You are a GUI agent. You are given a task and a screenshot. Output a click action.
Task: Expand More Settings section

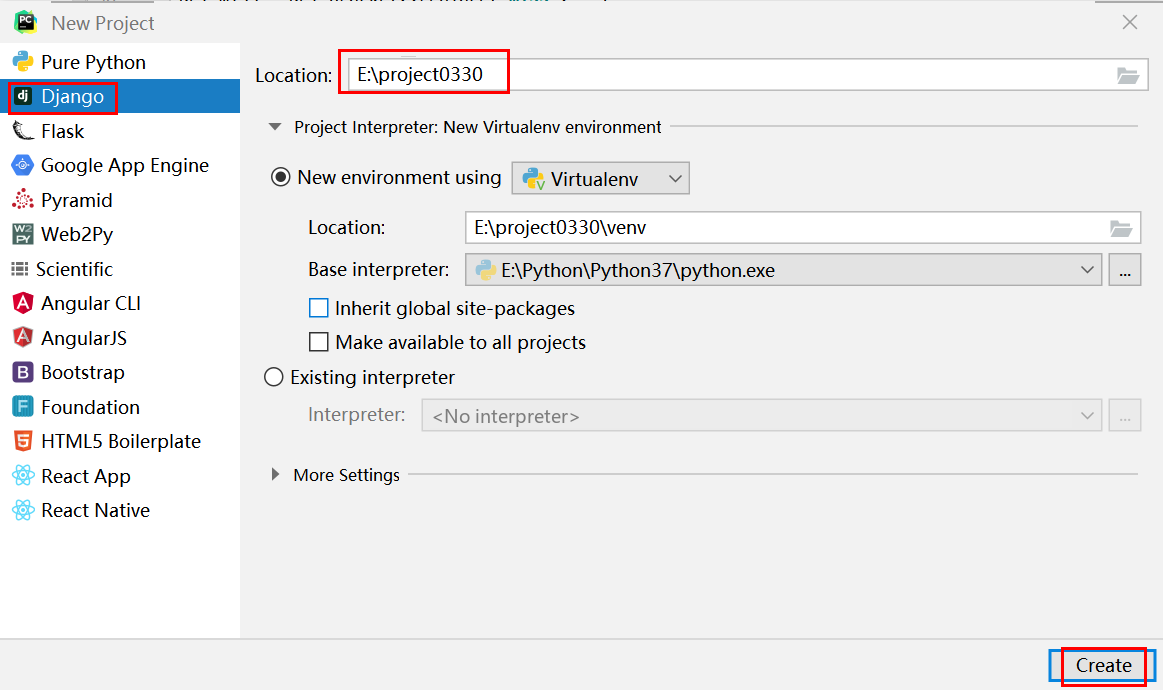pyautogui.click(x=275, y=474)
